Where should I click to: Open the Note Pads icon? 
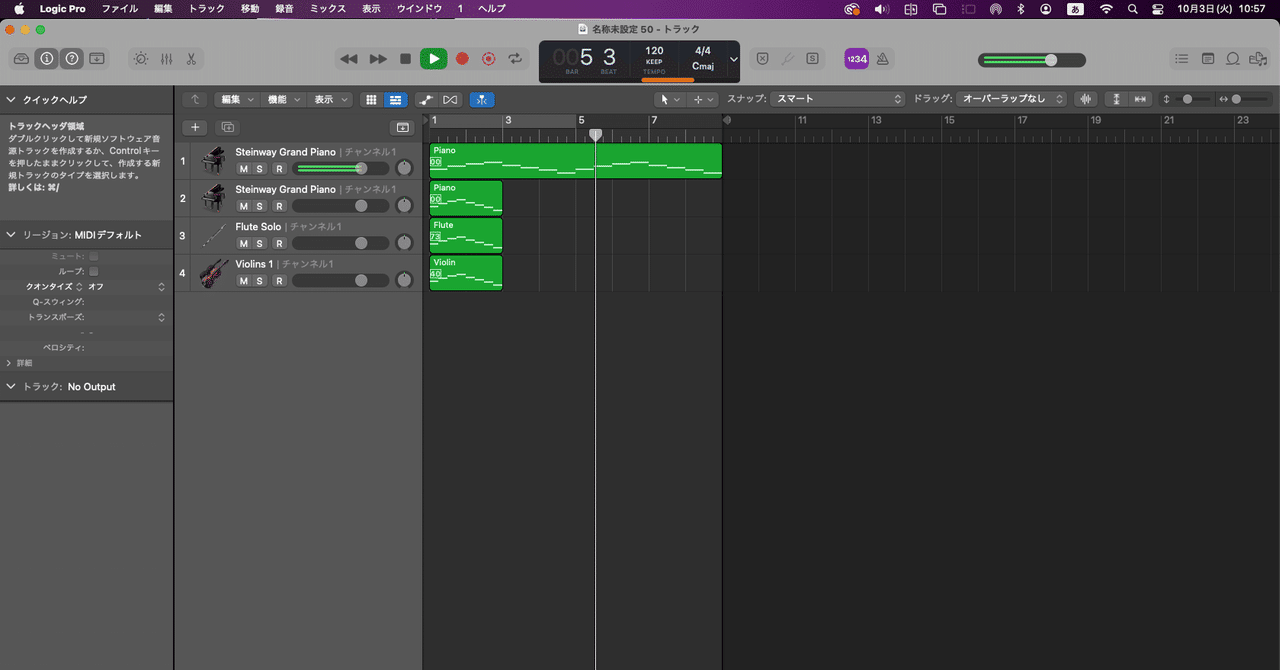tap(1207, 59)
